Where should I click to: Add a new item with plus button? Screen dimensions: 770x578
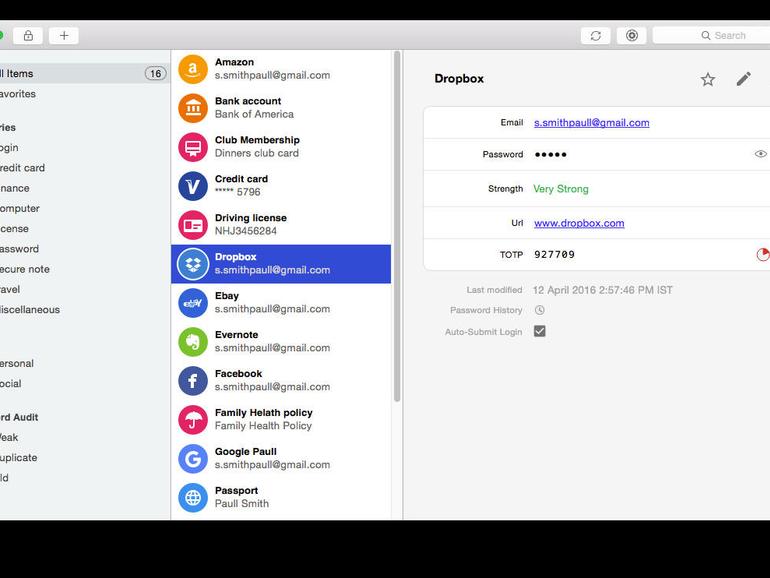[64, 35]
